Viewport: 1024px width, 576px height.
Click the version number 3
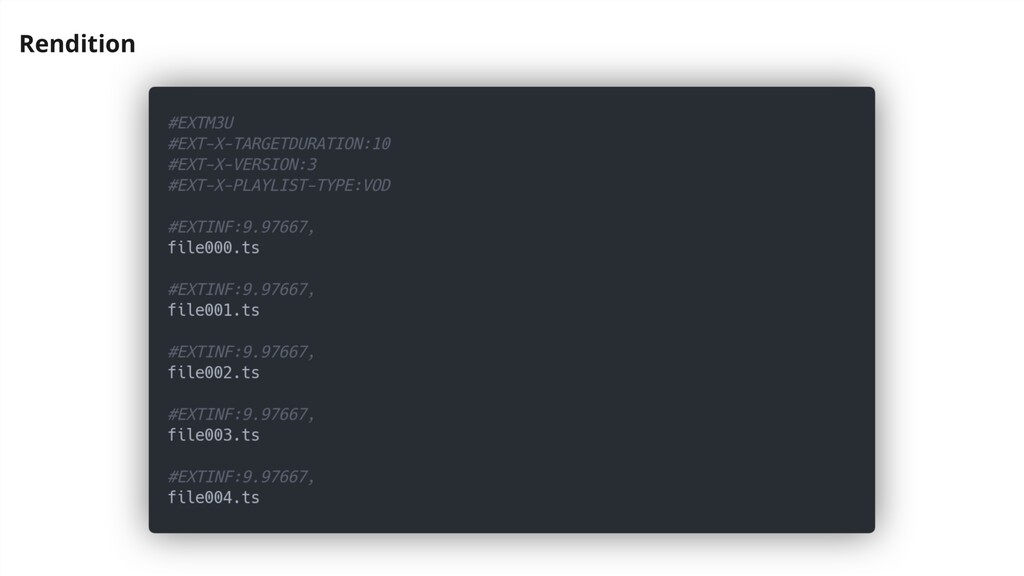312,165
